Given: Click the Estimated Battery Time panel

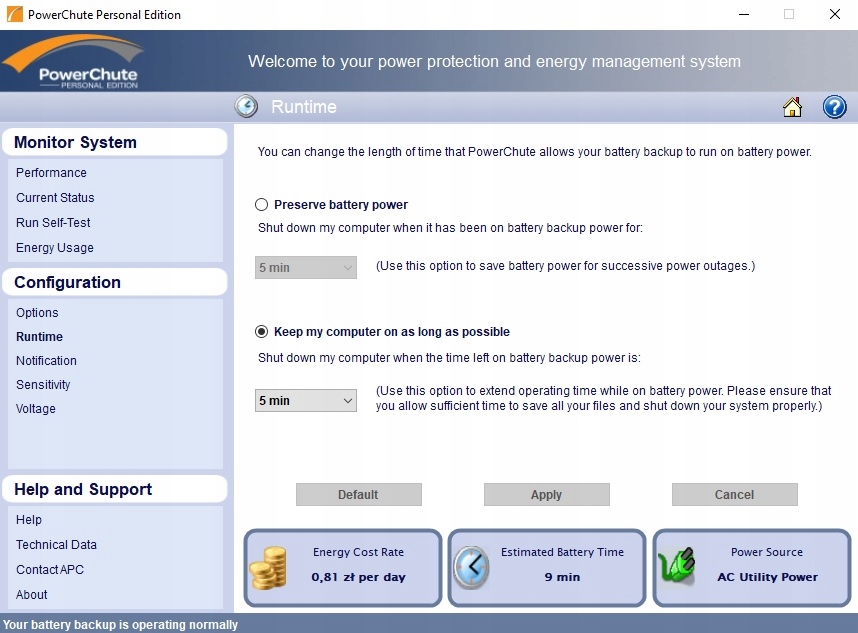Looking at the screenshot, I should point(547,568).
